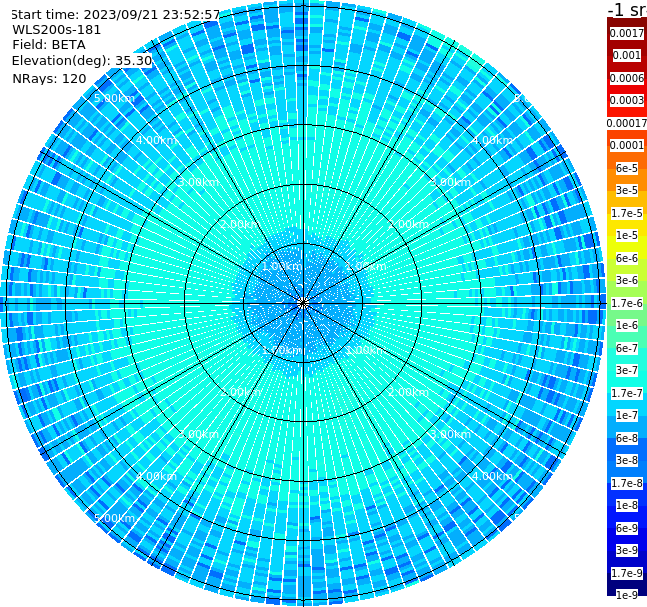Pick the 1e-8 color scale label
This screenshot has height=607, width=647.
coord(627,505)
